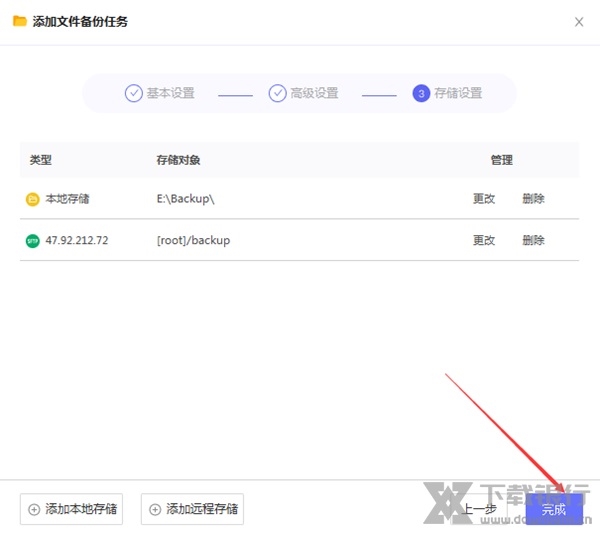Click 更改 for the [root]/backup row

[x=484, y=240]
